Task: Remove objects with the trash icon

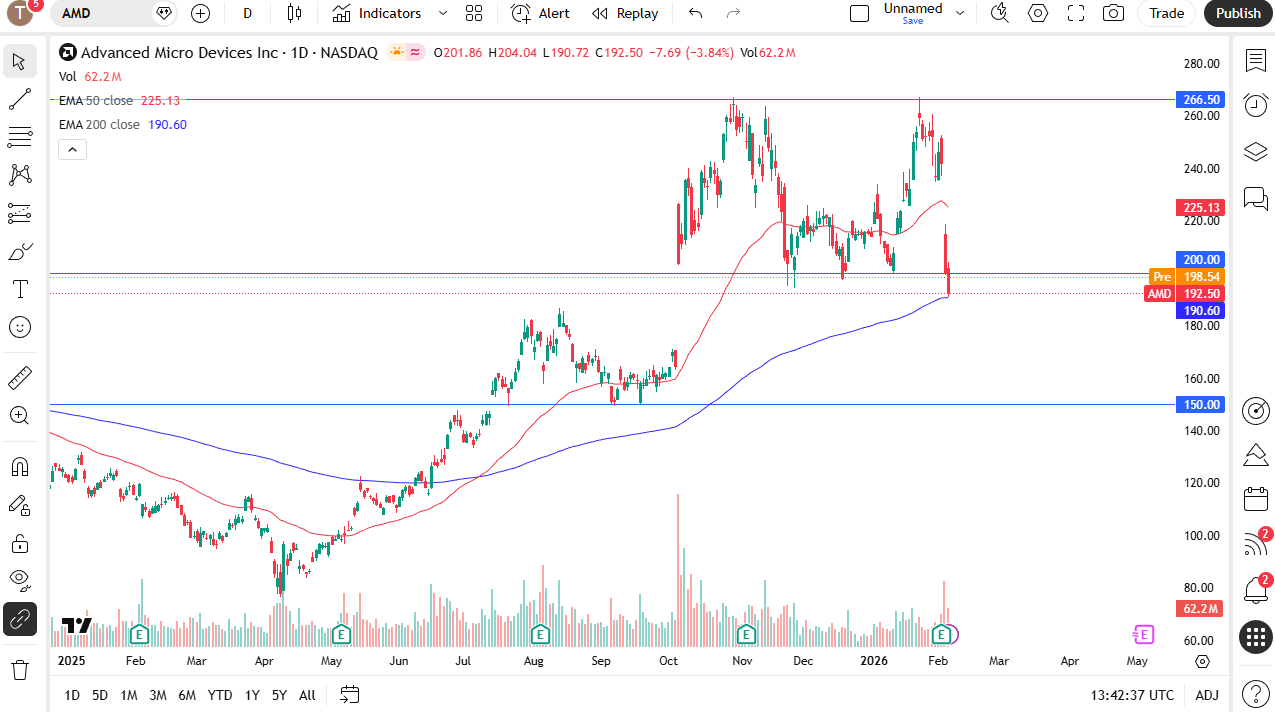Action: tap(19, 669)
